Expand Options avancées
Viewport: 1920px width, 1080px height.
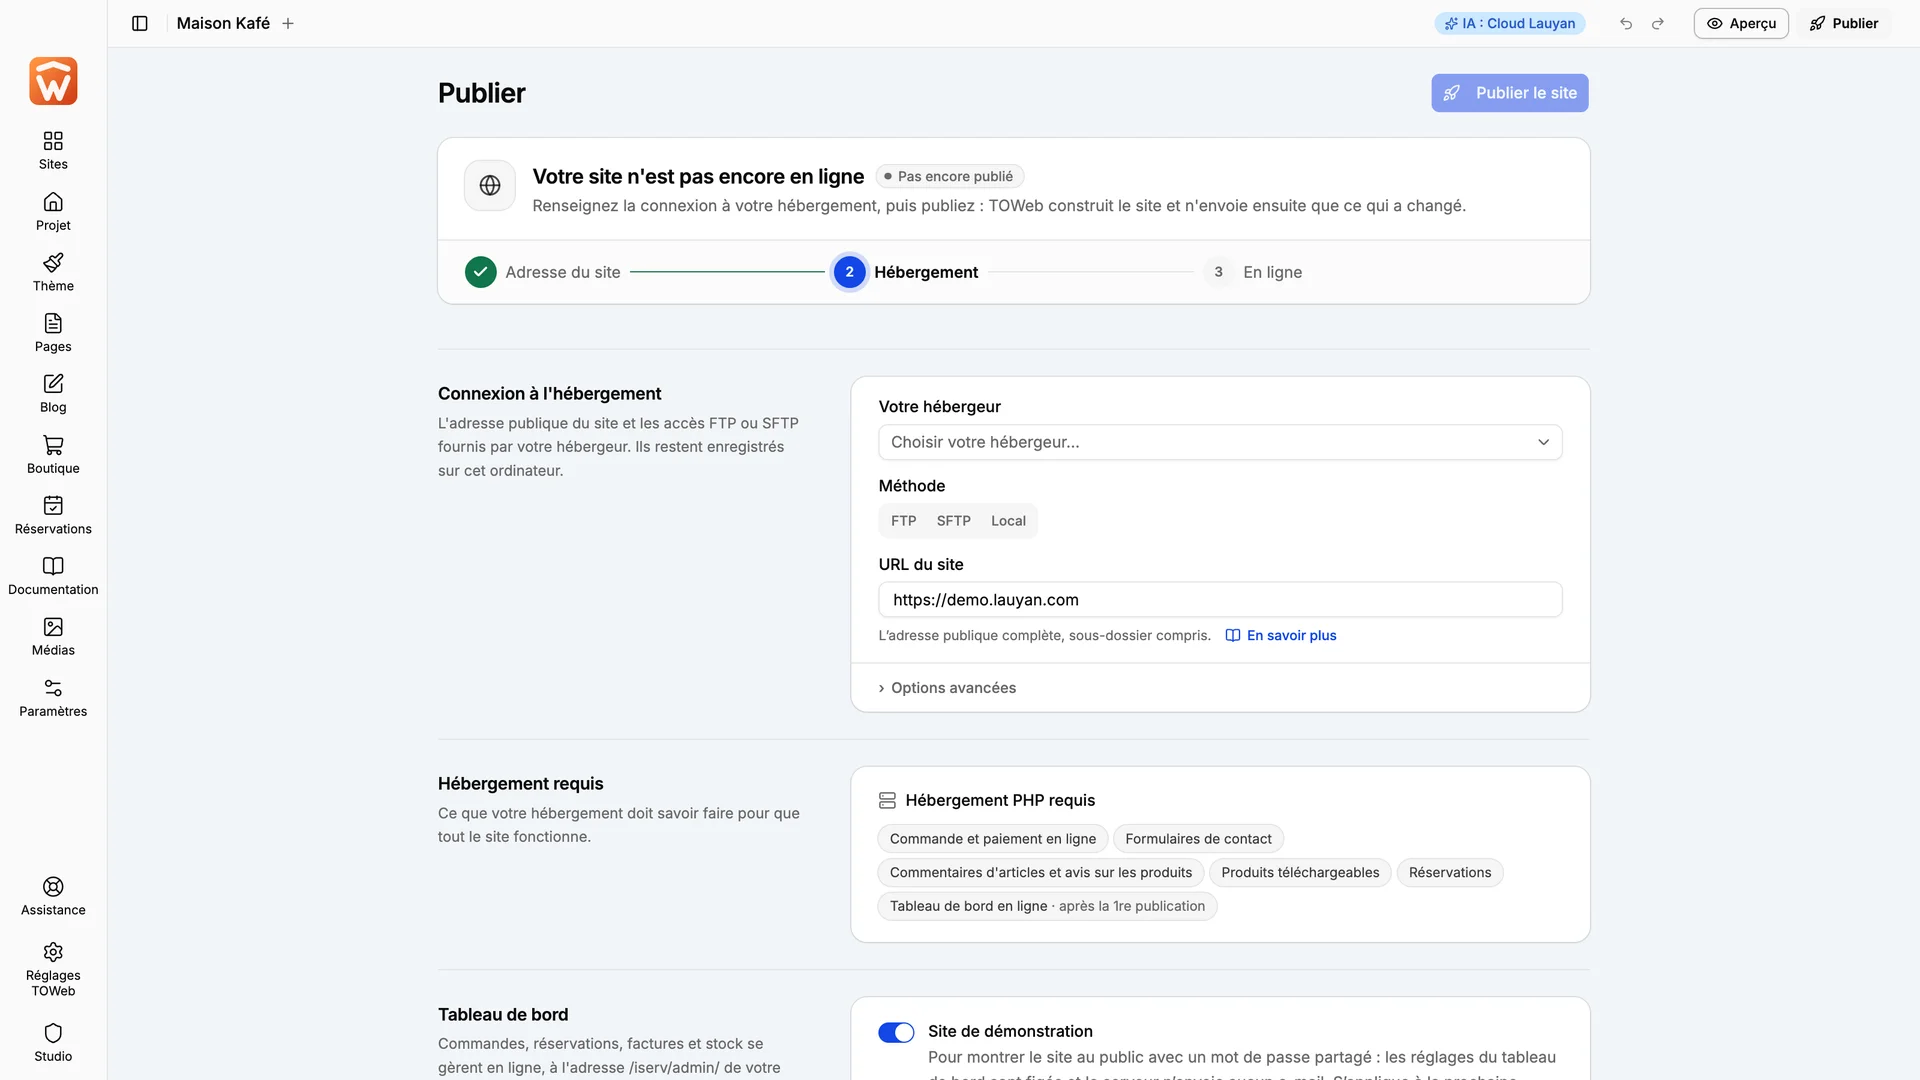tap(947, 688)
